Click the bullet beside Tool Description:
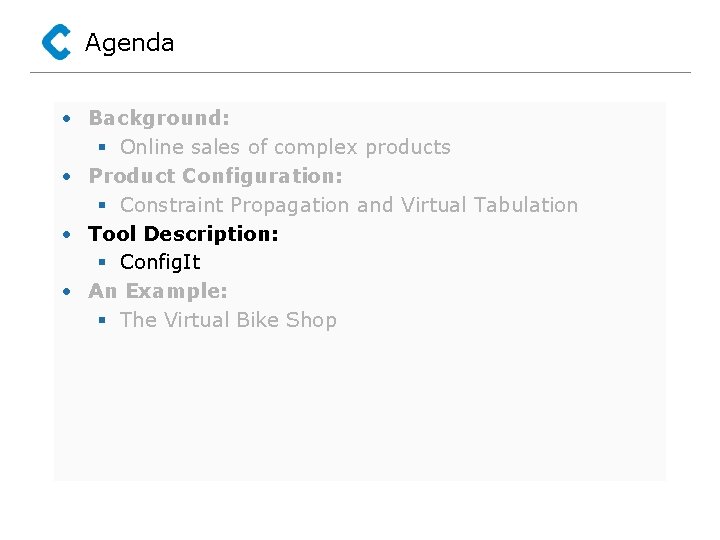 click(67, 235)
